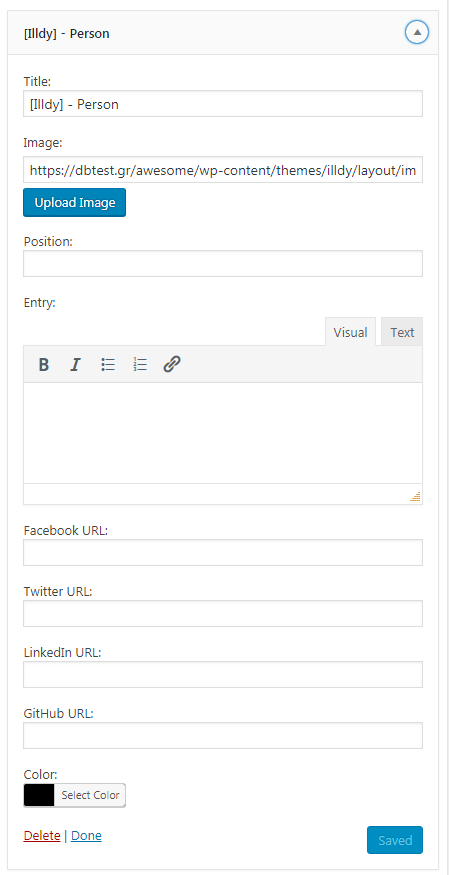Click the Done link
Viewport: 449px width, 875px height.
[86, 835]
